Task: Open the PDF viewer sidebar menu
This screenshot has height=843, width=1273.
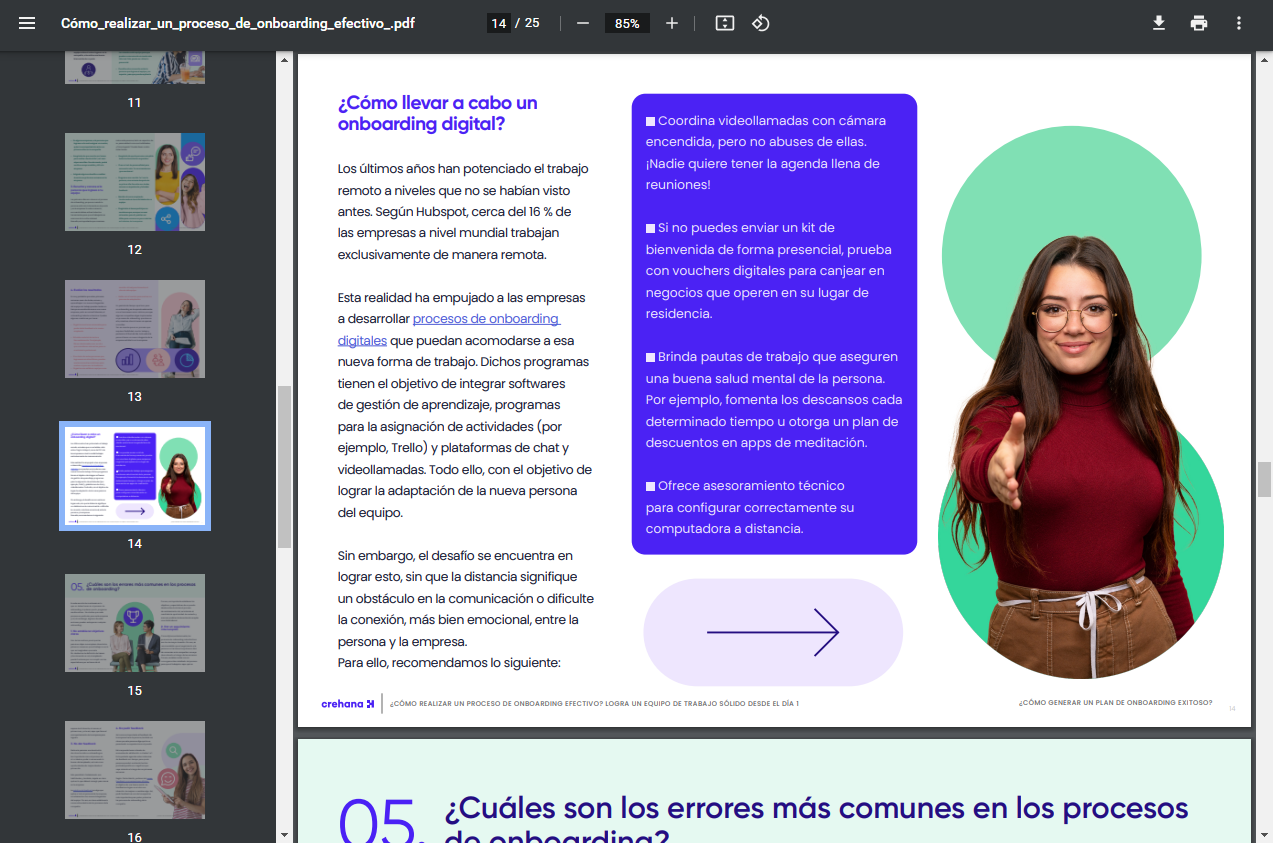Action: (x=25, y=22)
